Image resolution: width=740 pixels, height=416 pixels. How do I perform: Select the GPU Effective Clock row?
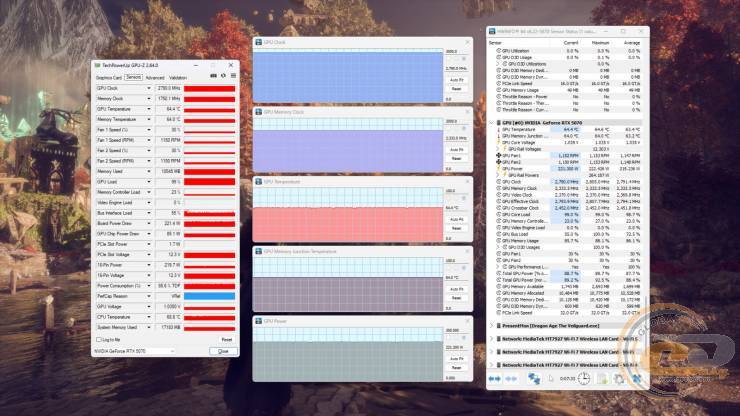[568, 202]
